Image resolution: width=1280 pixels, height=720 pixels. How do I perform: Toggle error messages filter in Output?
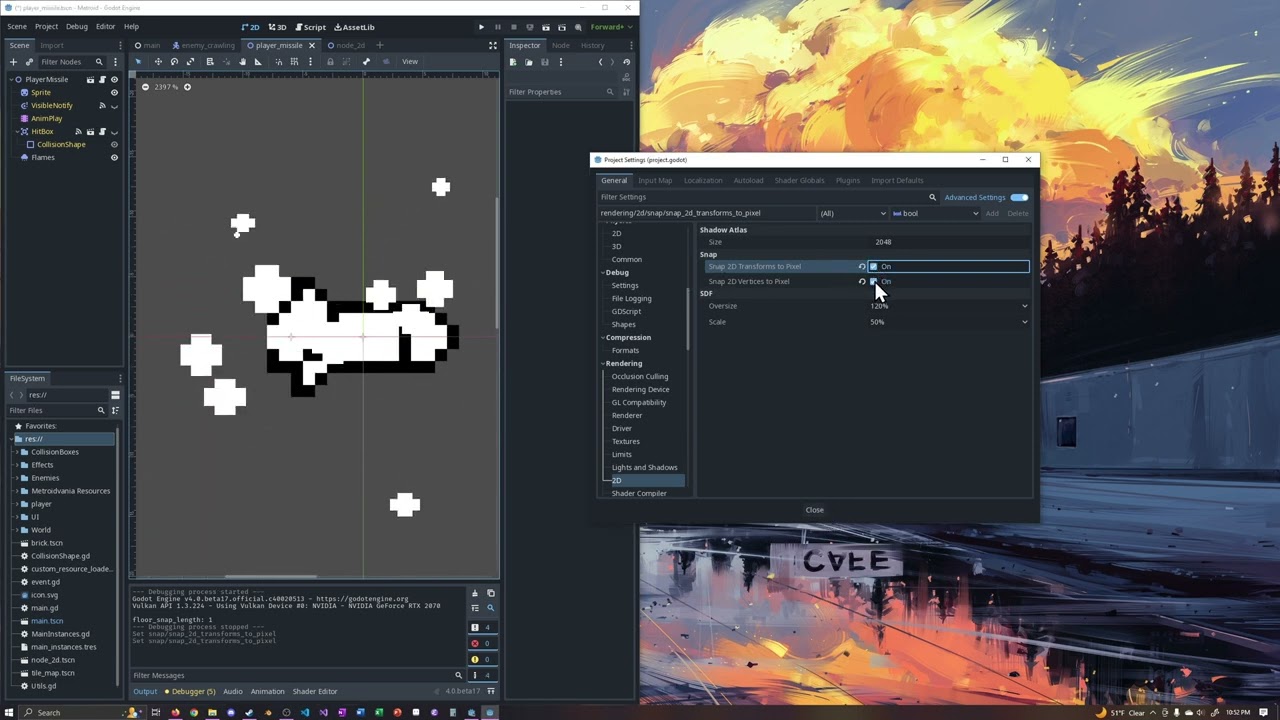(481, 643)
